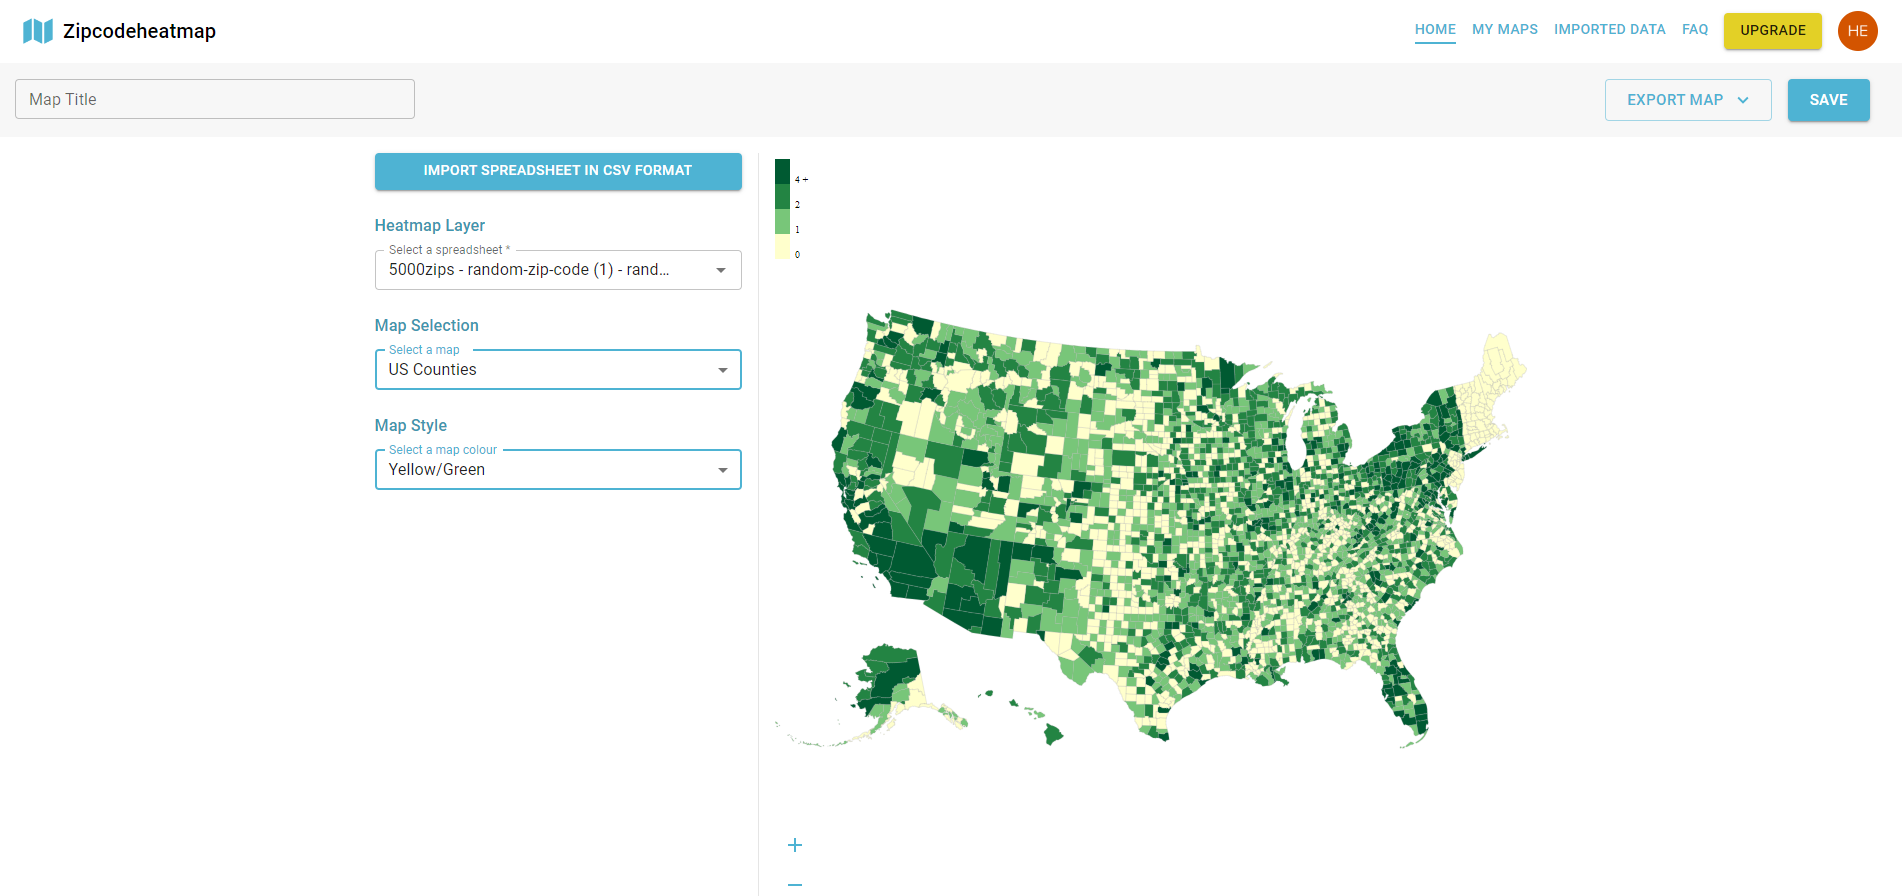Click the Export Map chevron arrow
Image resolution: width=1902 pixels, height=896 pixels.
(x=1743, y=100)
